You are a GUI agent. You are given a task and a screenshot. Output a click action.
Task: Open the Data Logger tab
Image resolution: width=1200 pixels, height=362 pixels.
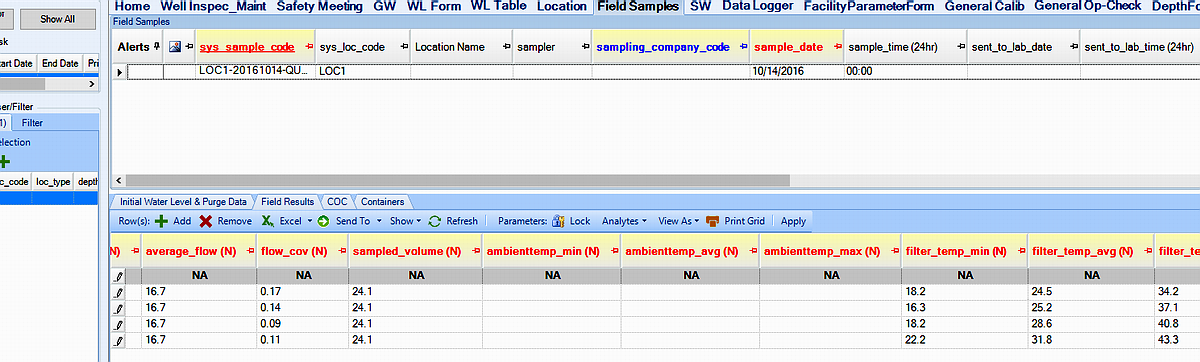coord(758,6)
